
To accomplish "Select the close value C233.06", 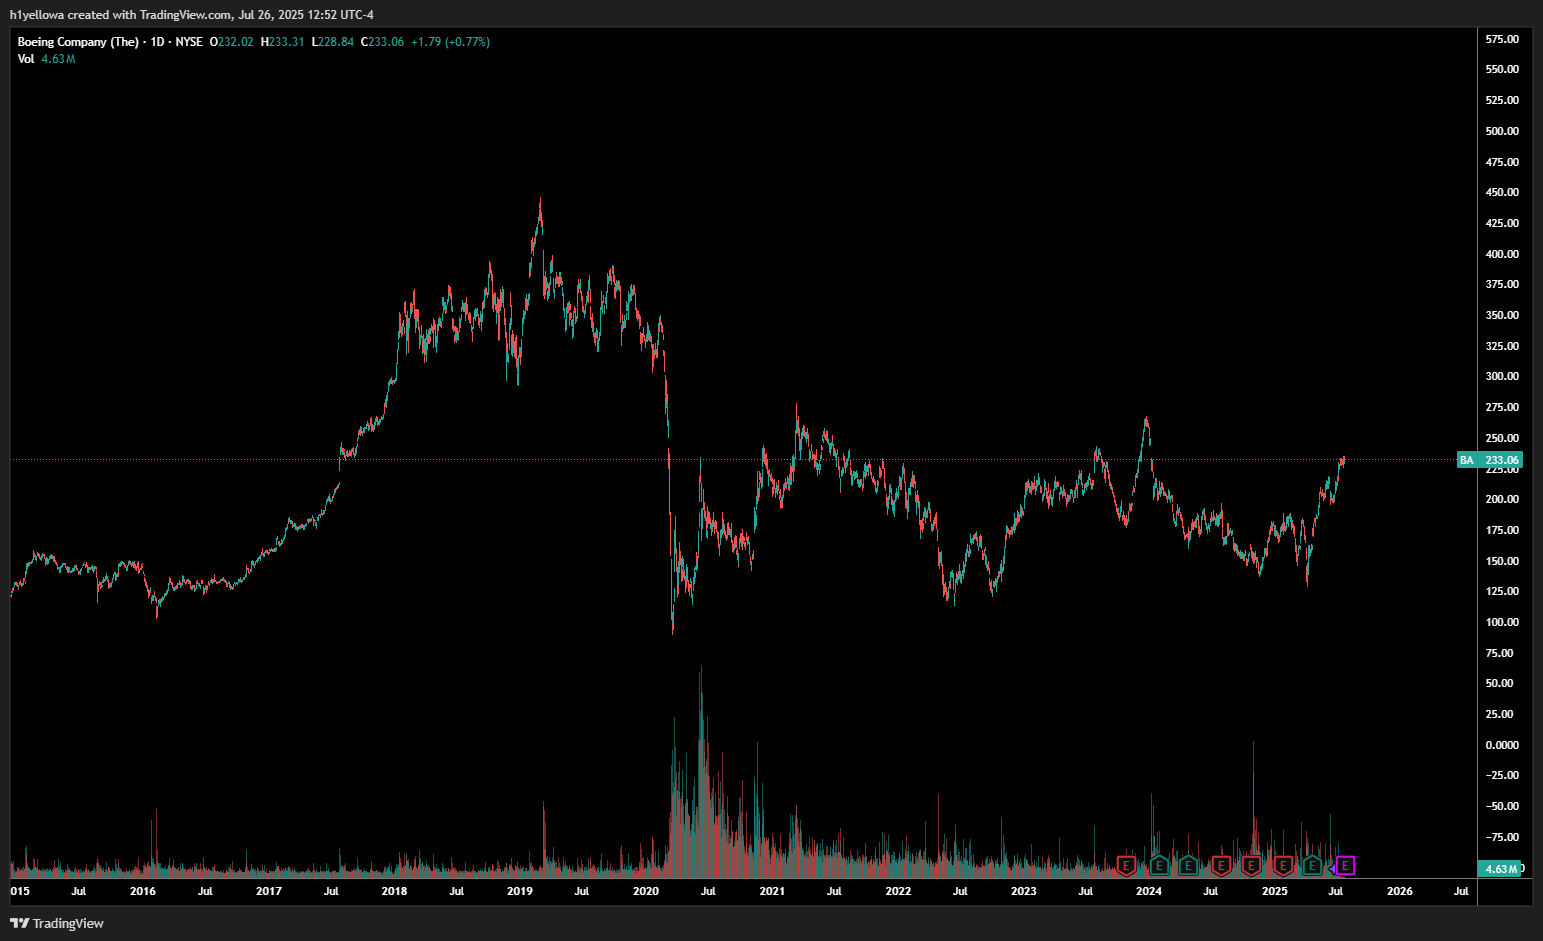I will pyautogui.click(x=382, y=42).
